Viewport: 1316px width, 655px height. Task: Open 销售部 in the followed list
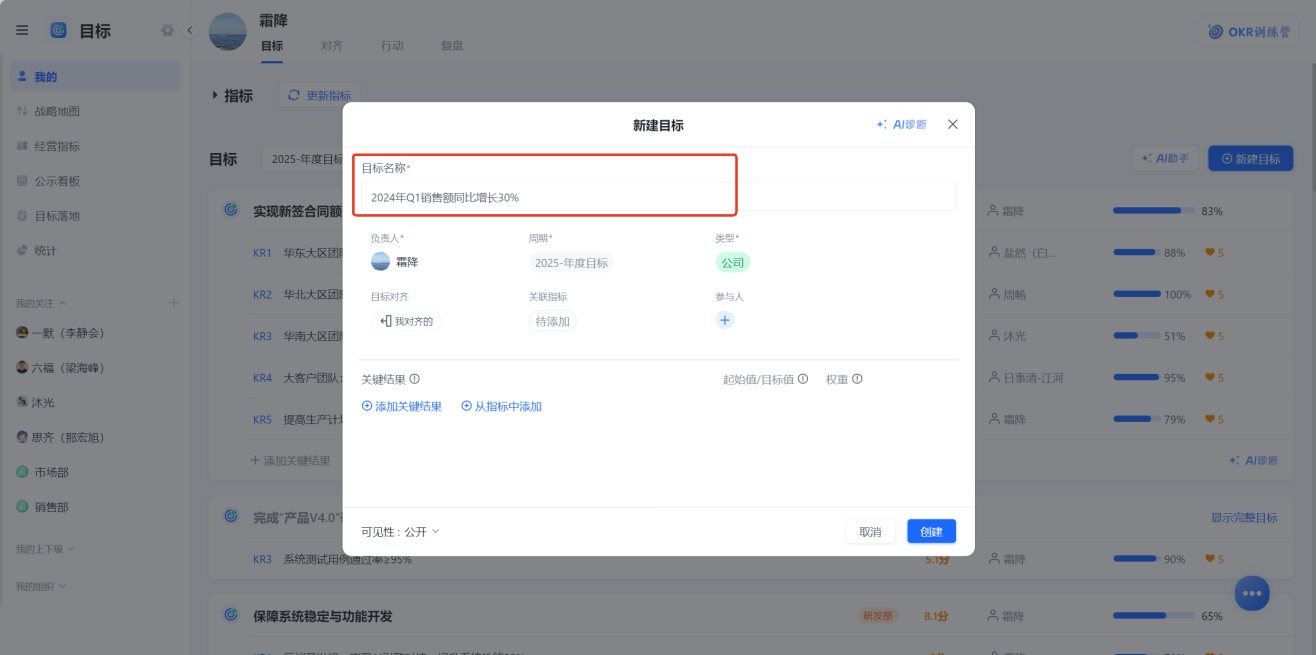click(42, 507)
